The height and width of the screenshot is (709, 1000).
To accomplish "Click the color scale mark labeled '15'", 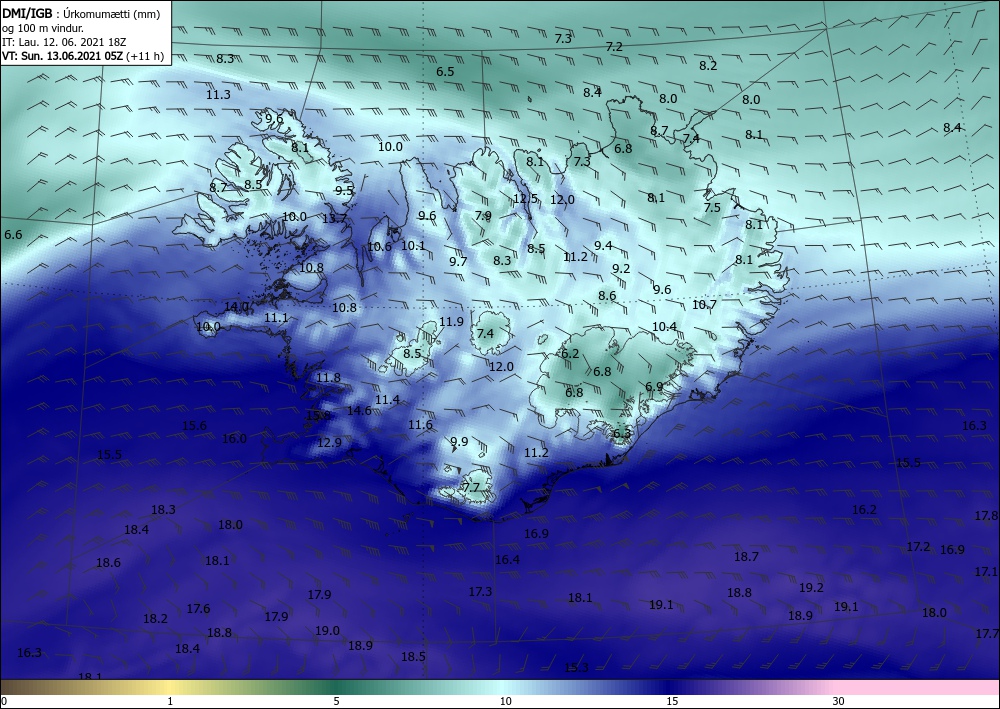I will (672, 701).
